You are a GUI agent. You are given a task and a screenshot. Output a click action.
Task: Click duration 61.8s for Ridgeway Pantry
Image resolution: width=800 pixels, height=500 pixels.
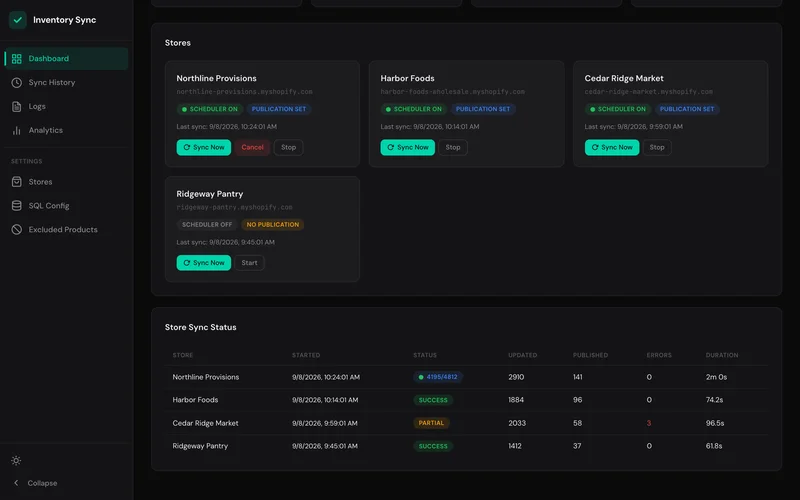(x=714, y=446)
